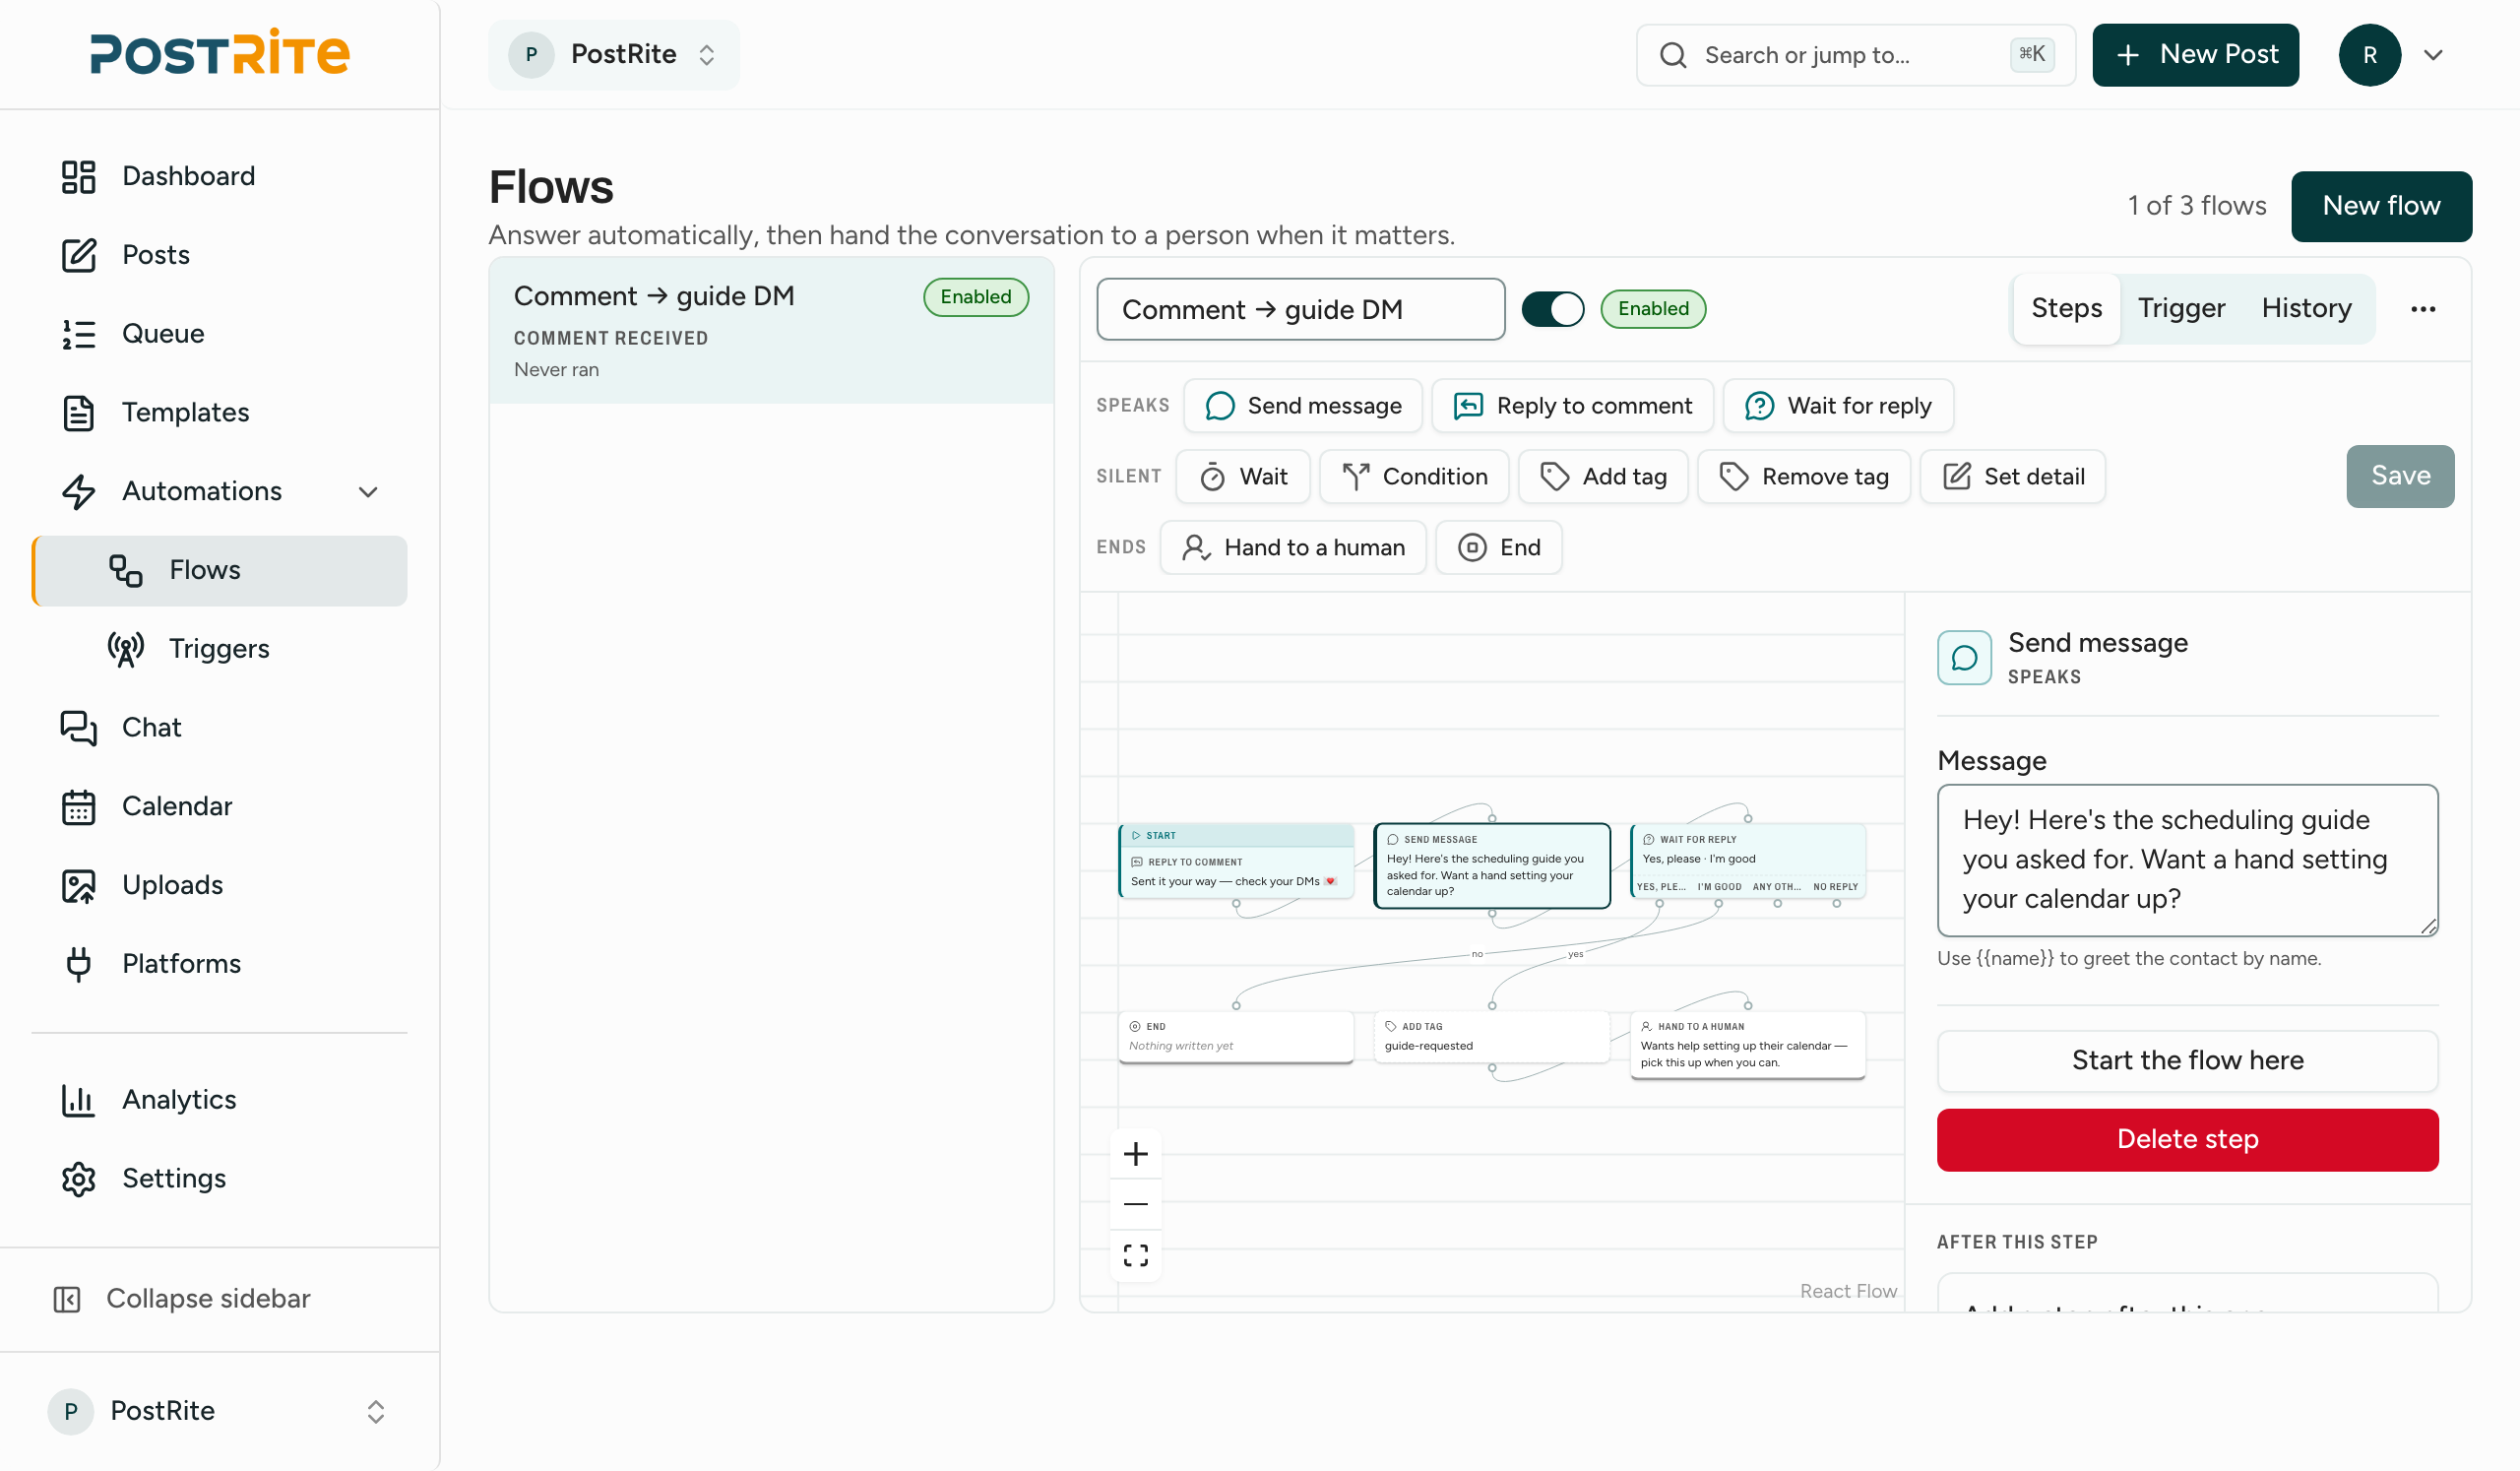Click the flow name input field

coord(1300,310)
